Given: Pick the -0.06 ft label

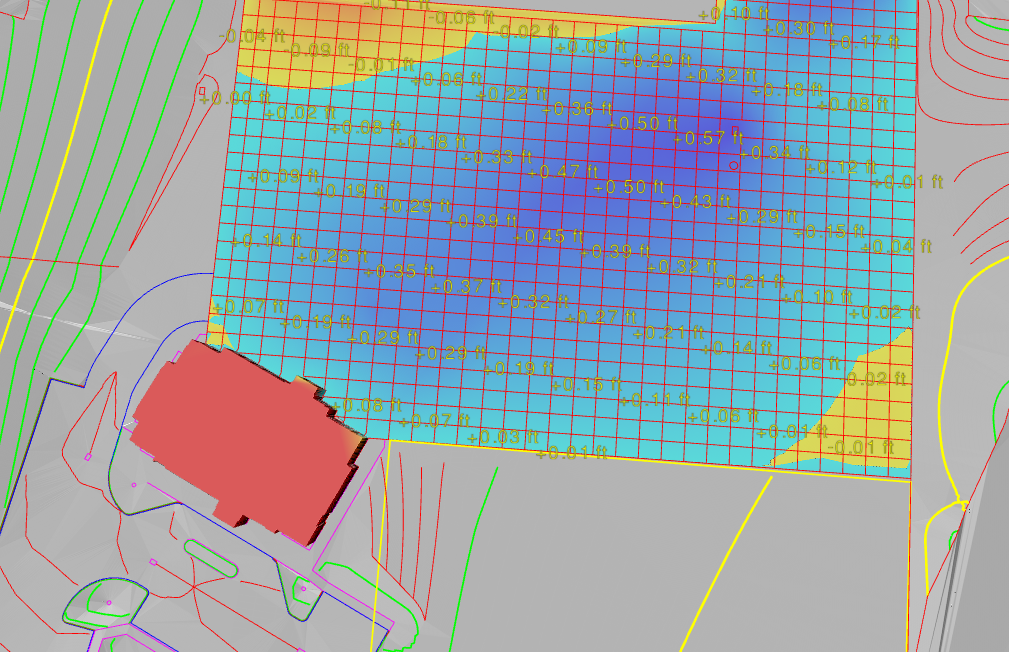Looking at the screenshot, I should [461, 18].
